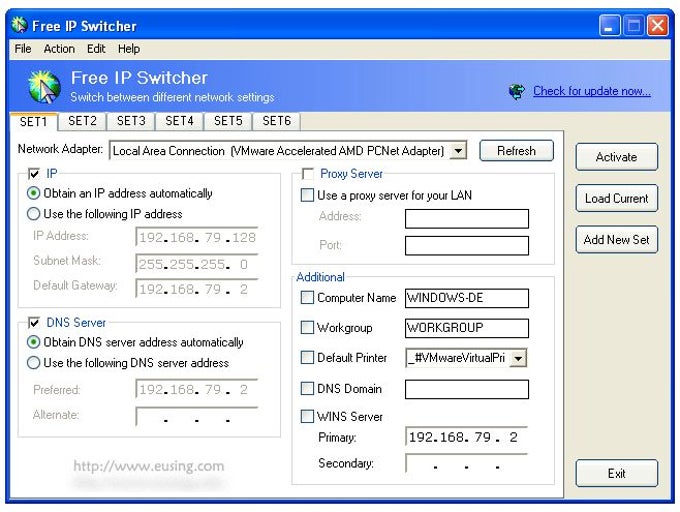
Task: Enable the Default Printer checkbox
Action: tap(307, 358)
